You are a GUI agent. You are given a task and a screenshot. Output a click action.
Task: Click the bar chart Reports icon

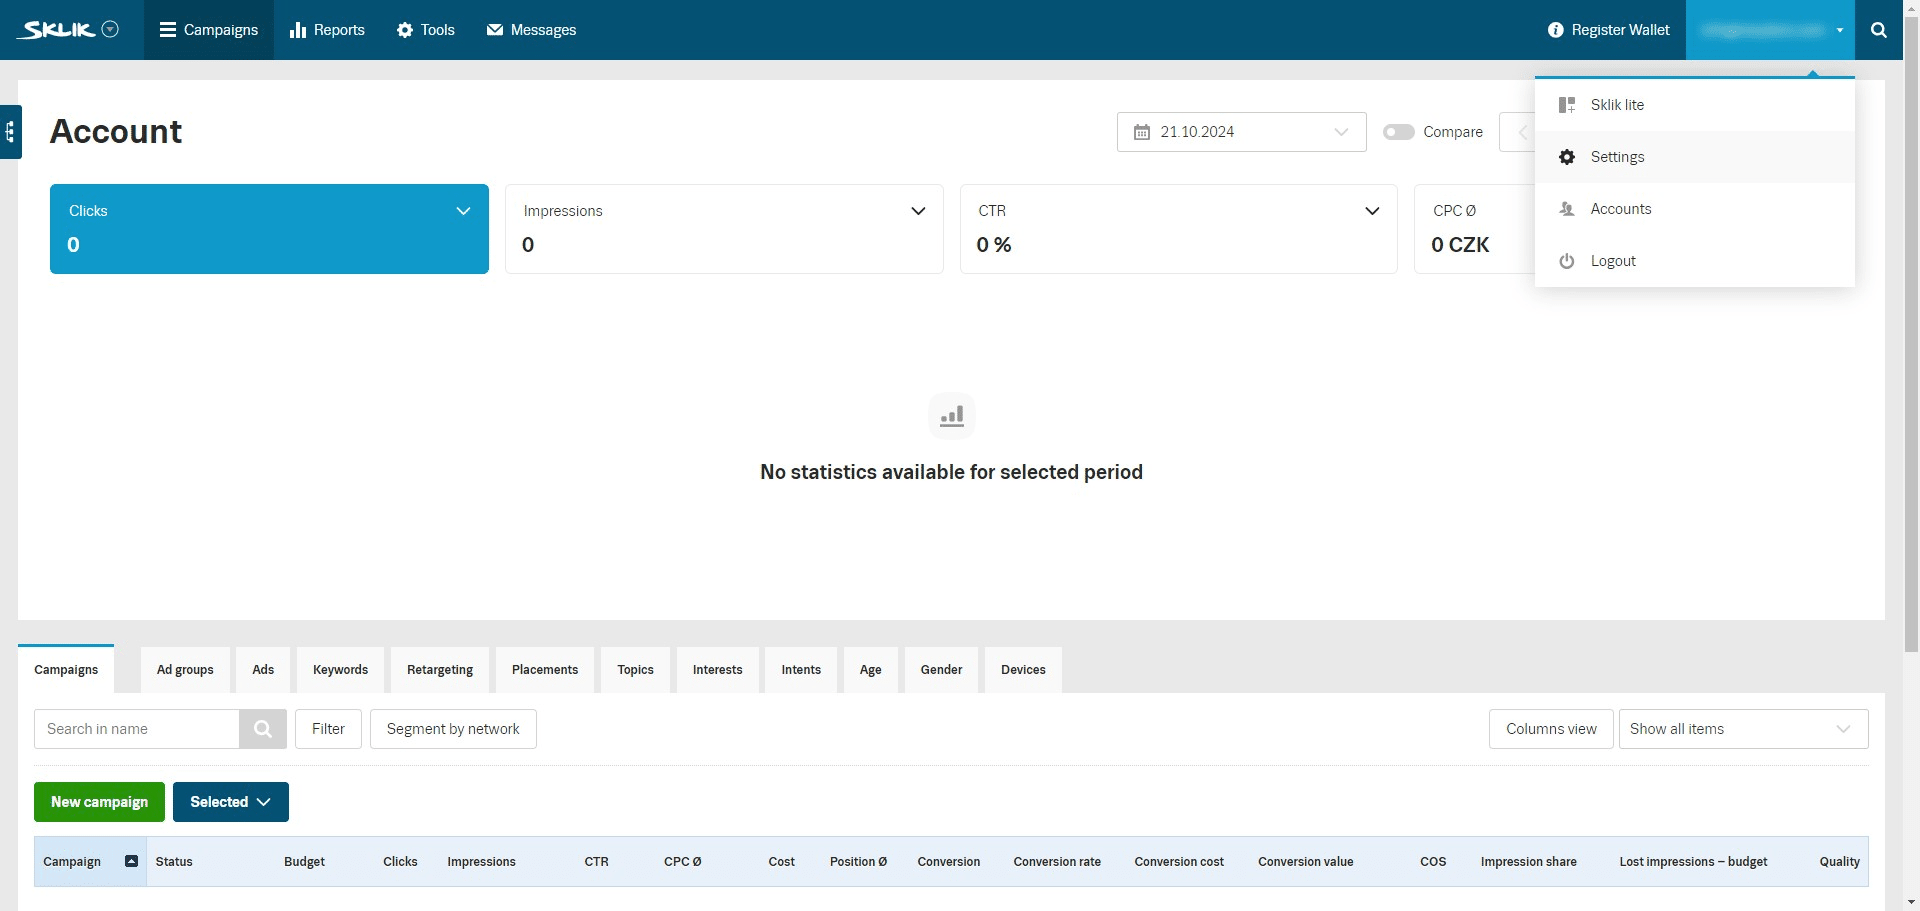297,30
